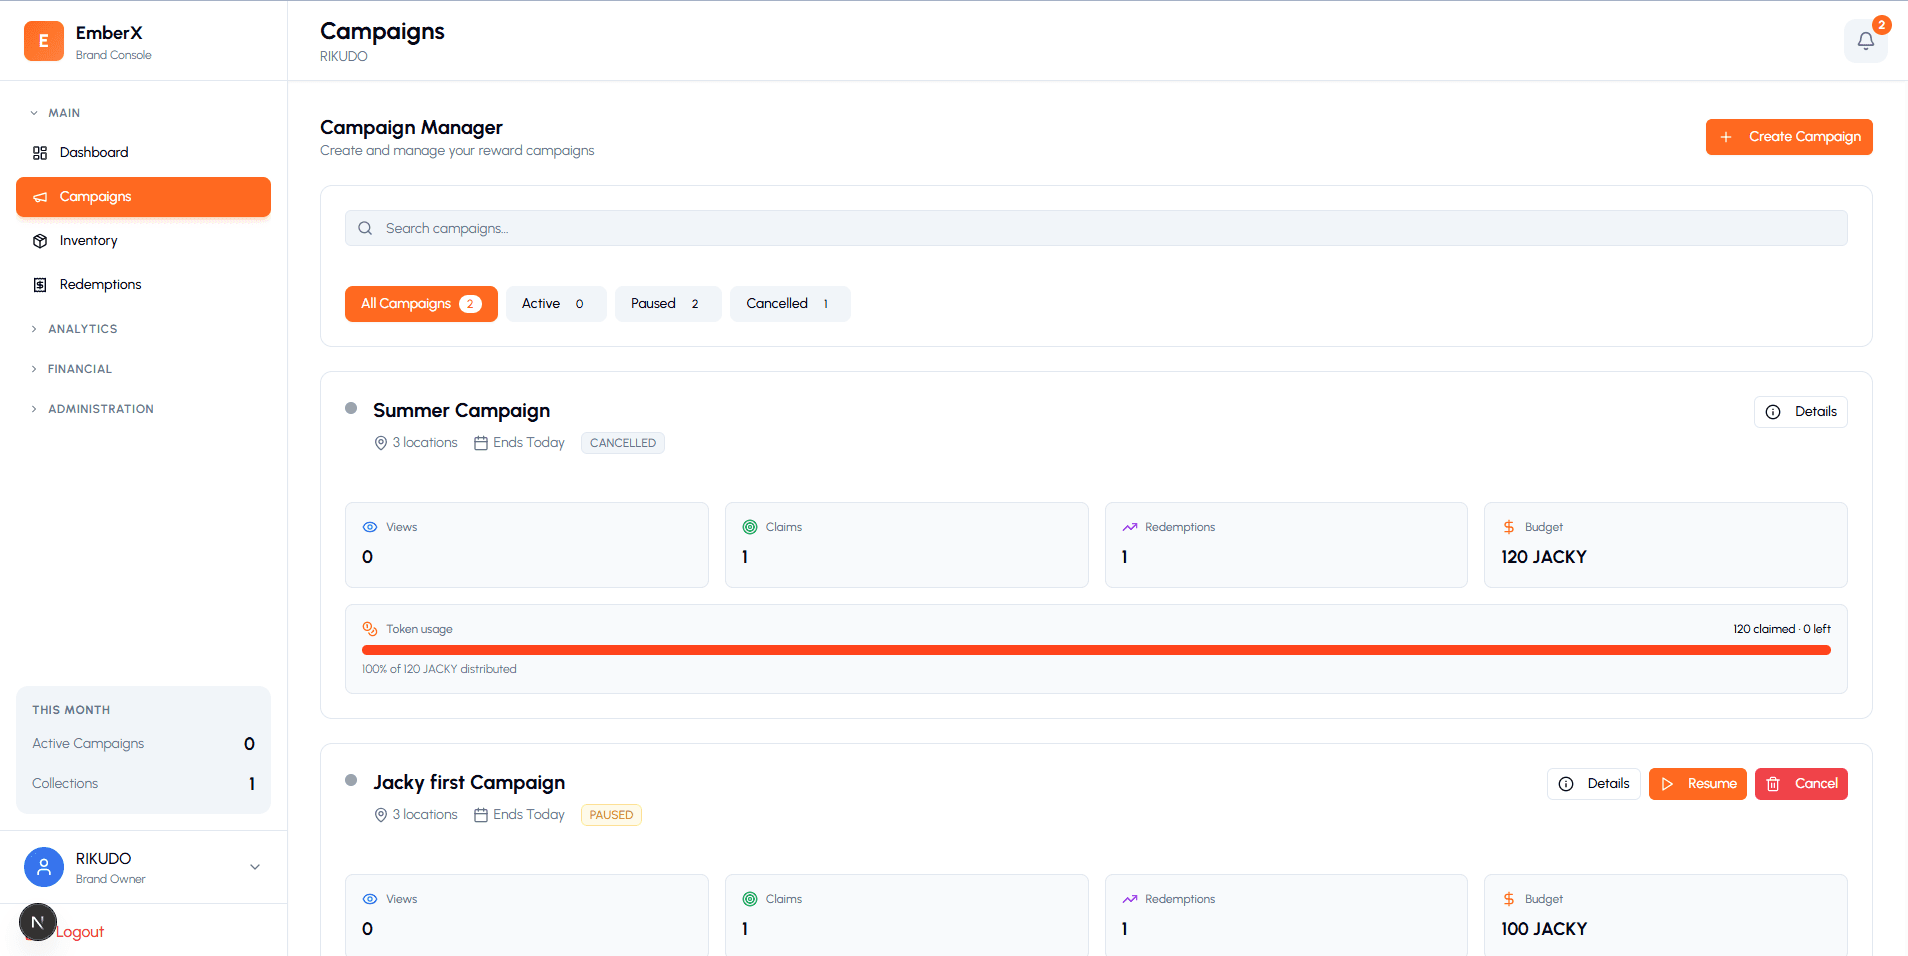Click the Redemptions receipt icon
Image resolution: width=1908 pixels, height=956 pixels.
click(40, 285)
